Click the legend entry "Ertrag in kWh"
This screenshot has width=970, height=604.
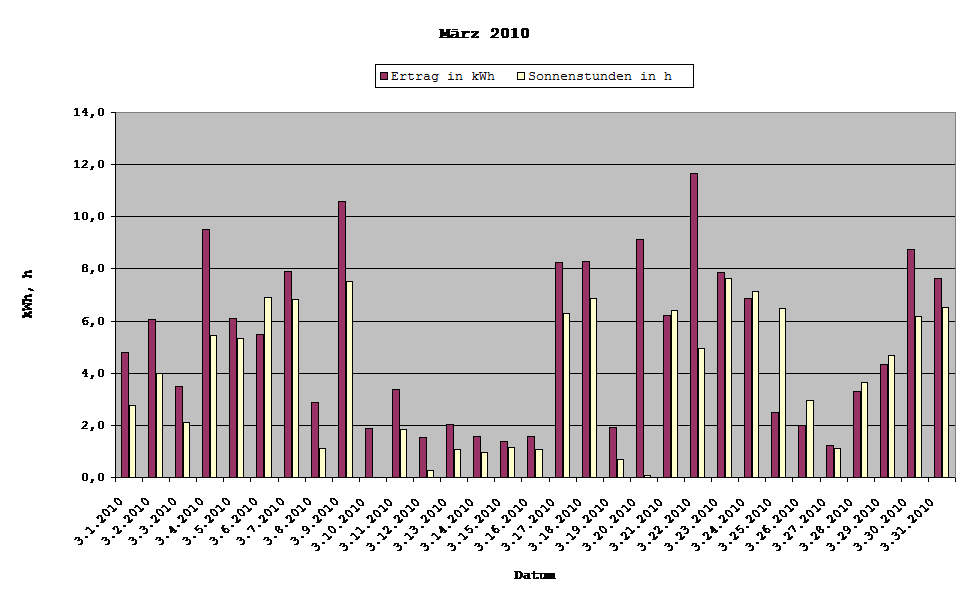click(x=443, y=75)
